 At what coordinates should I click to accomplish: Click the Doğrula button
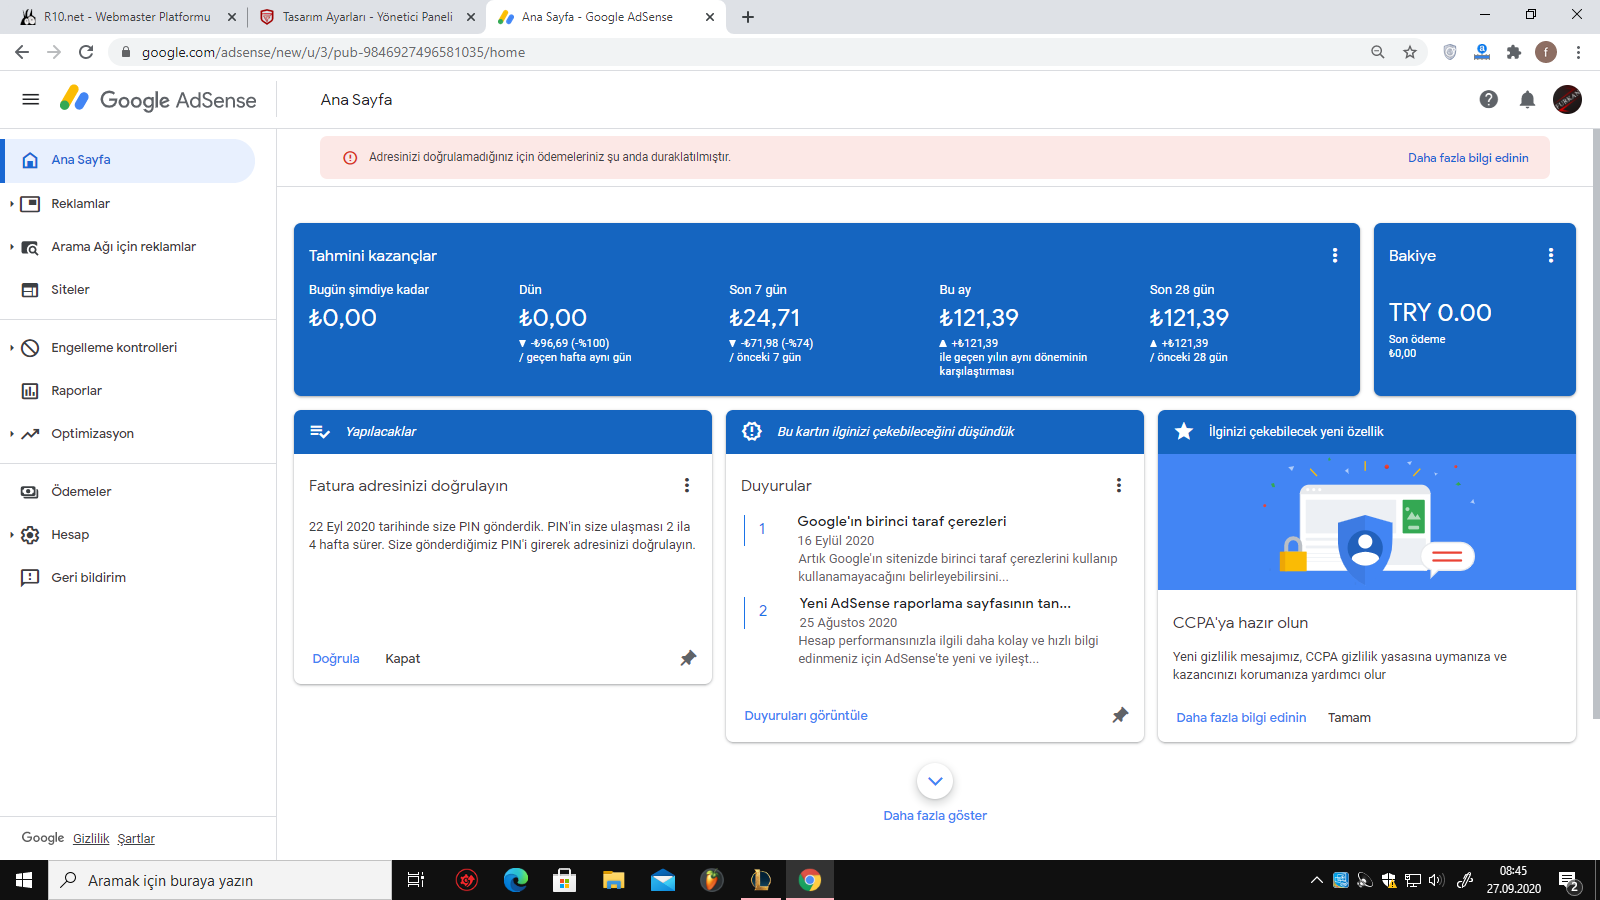(x=336, y=659)
